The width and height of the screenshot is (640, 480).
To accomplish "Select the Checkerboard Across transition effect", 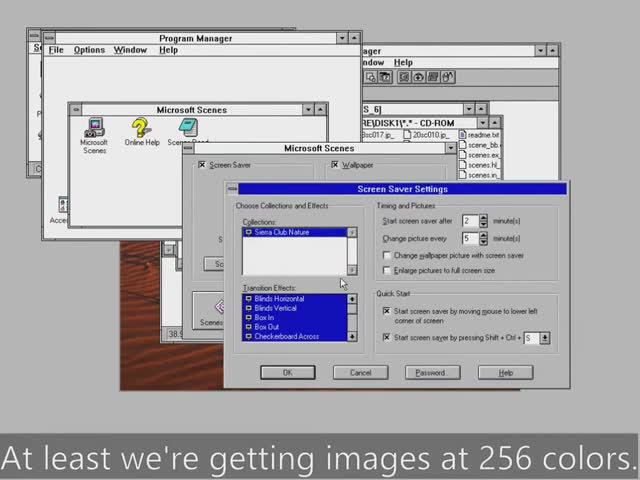I will [295, 336].
